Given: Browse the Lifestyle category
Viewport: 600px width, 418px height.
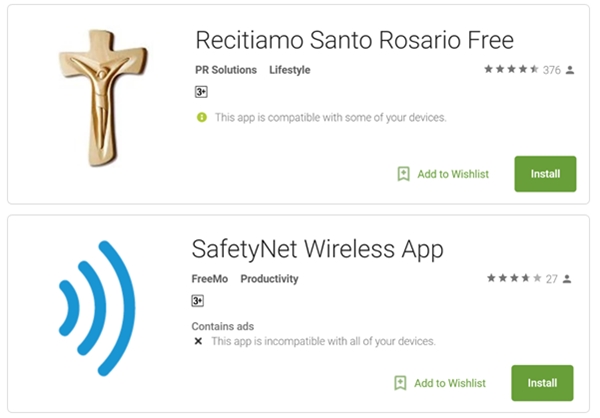Looking at the screenshot, I should (290, 70).
